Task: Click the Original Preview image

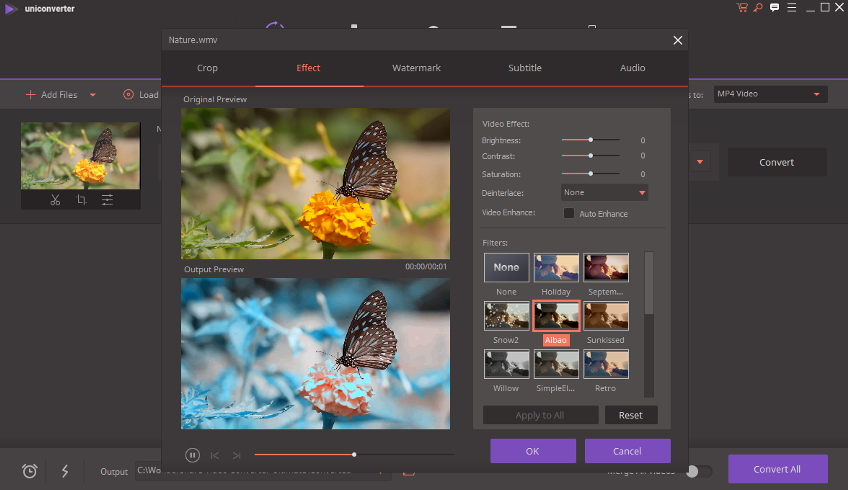Action: click(315, 183)
